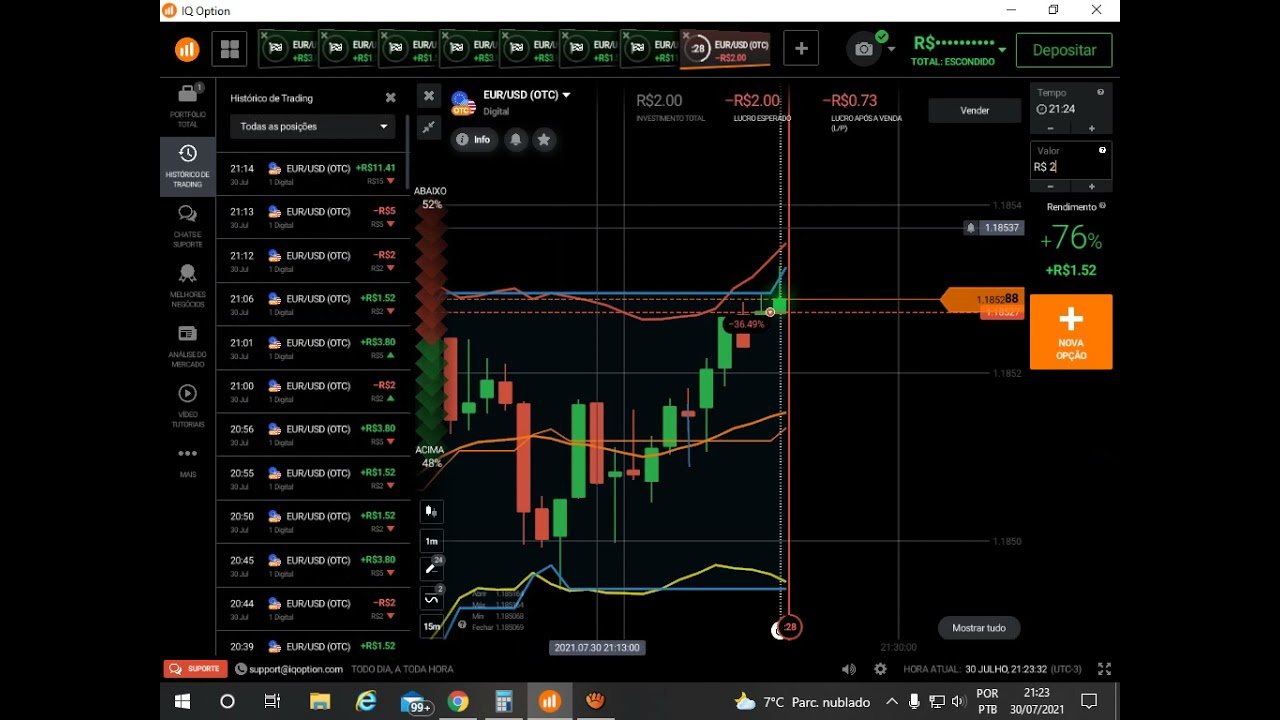Viewport: 1280px width, 720px height.
Task: Expand the balance R$ account dropdown
Action: pos(1002,48)
